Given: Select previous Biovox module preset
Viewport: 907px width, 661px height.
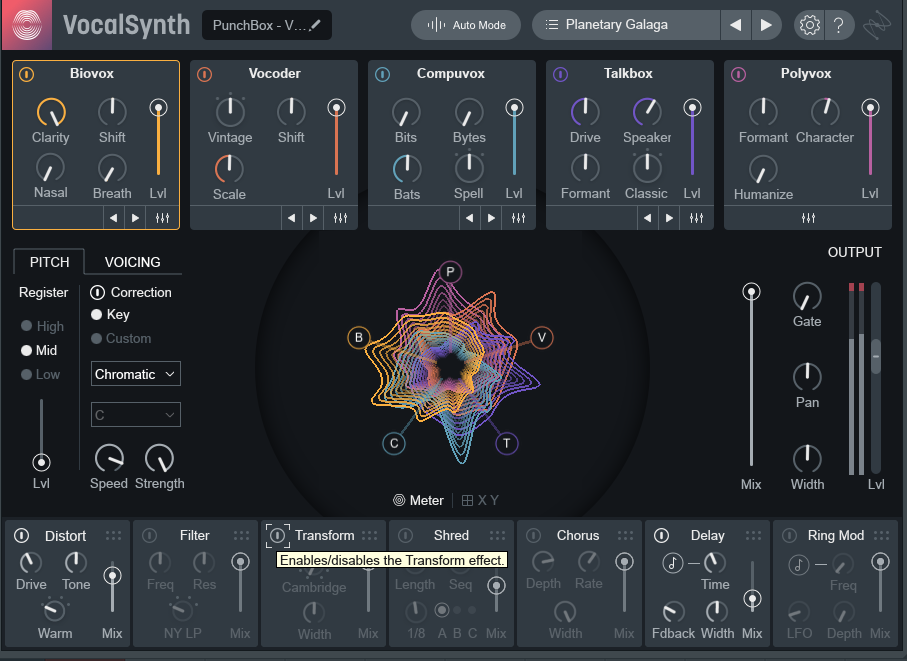Looking at the screenshot, I should point(113,218).
